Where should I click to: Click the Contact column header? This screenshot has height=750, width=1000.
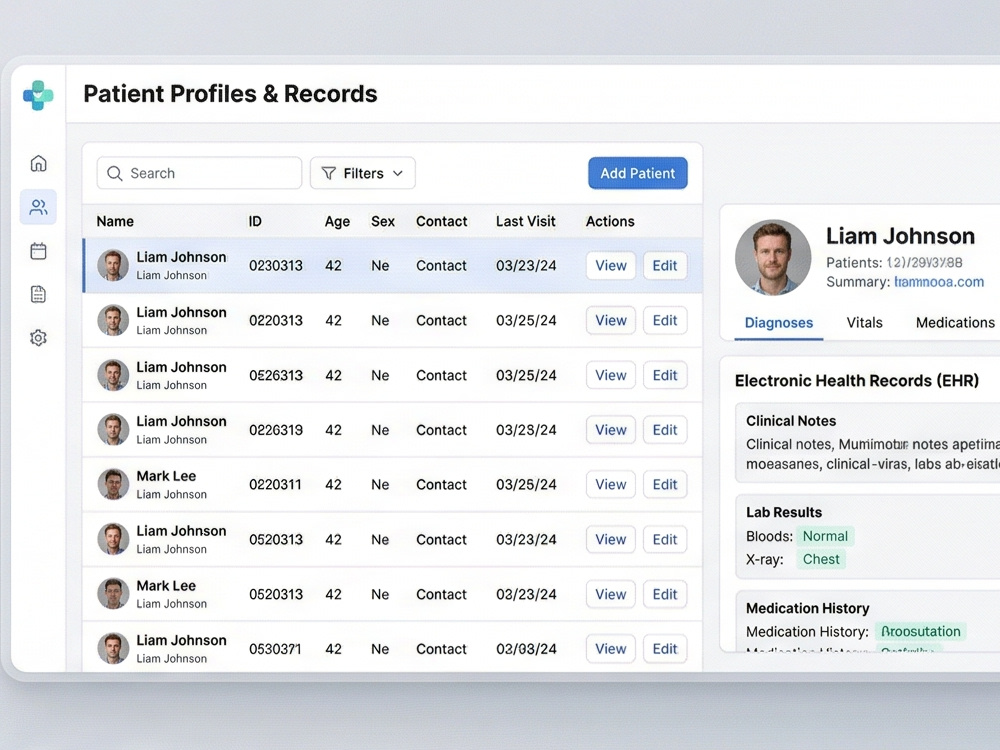tap(441, 221)
